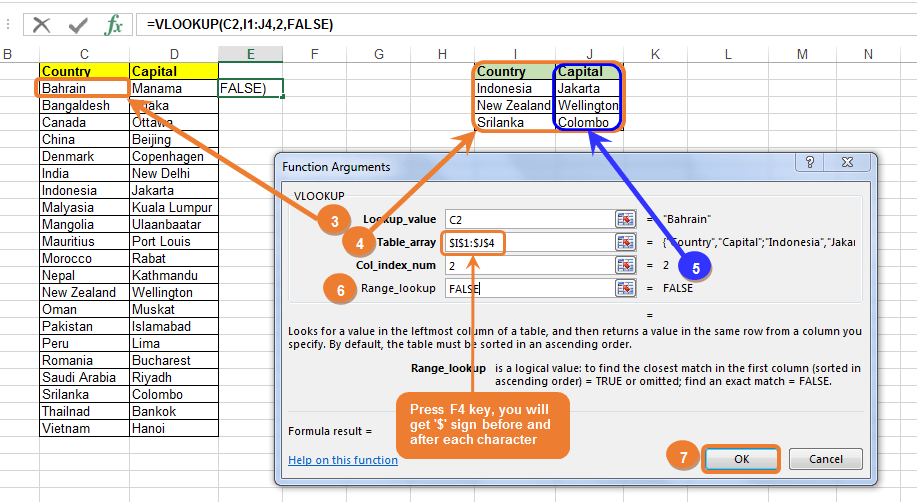917x502 pixels.
Task: Select the Oman cell
Action: pos(84,309)
